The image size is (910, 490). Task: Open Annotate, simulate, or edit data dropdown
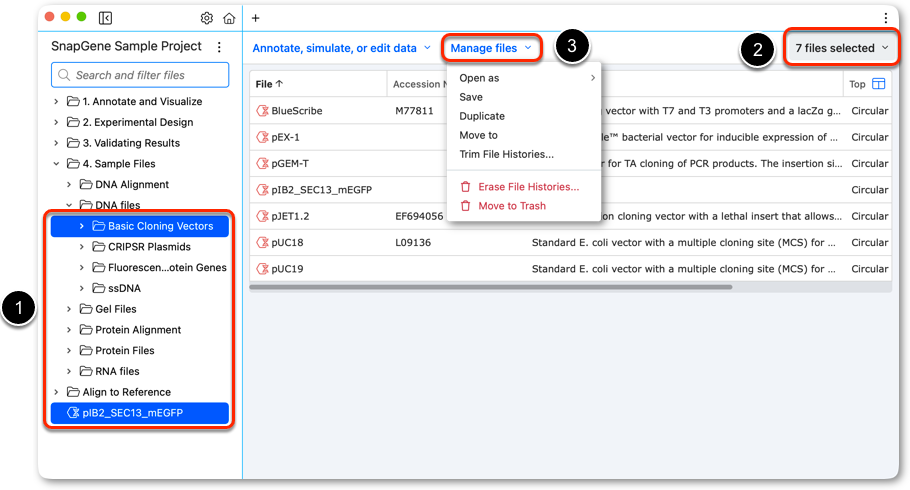pyautogui.click(x=341, y=48)
